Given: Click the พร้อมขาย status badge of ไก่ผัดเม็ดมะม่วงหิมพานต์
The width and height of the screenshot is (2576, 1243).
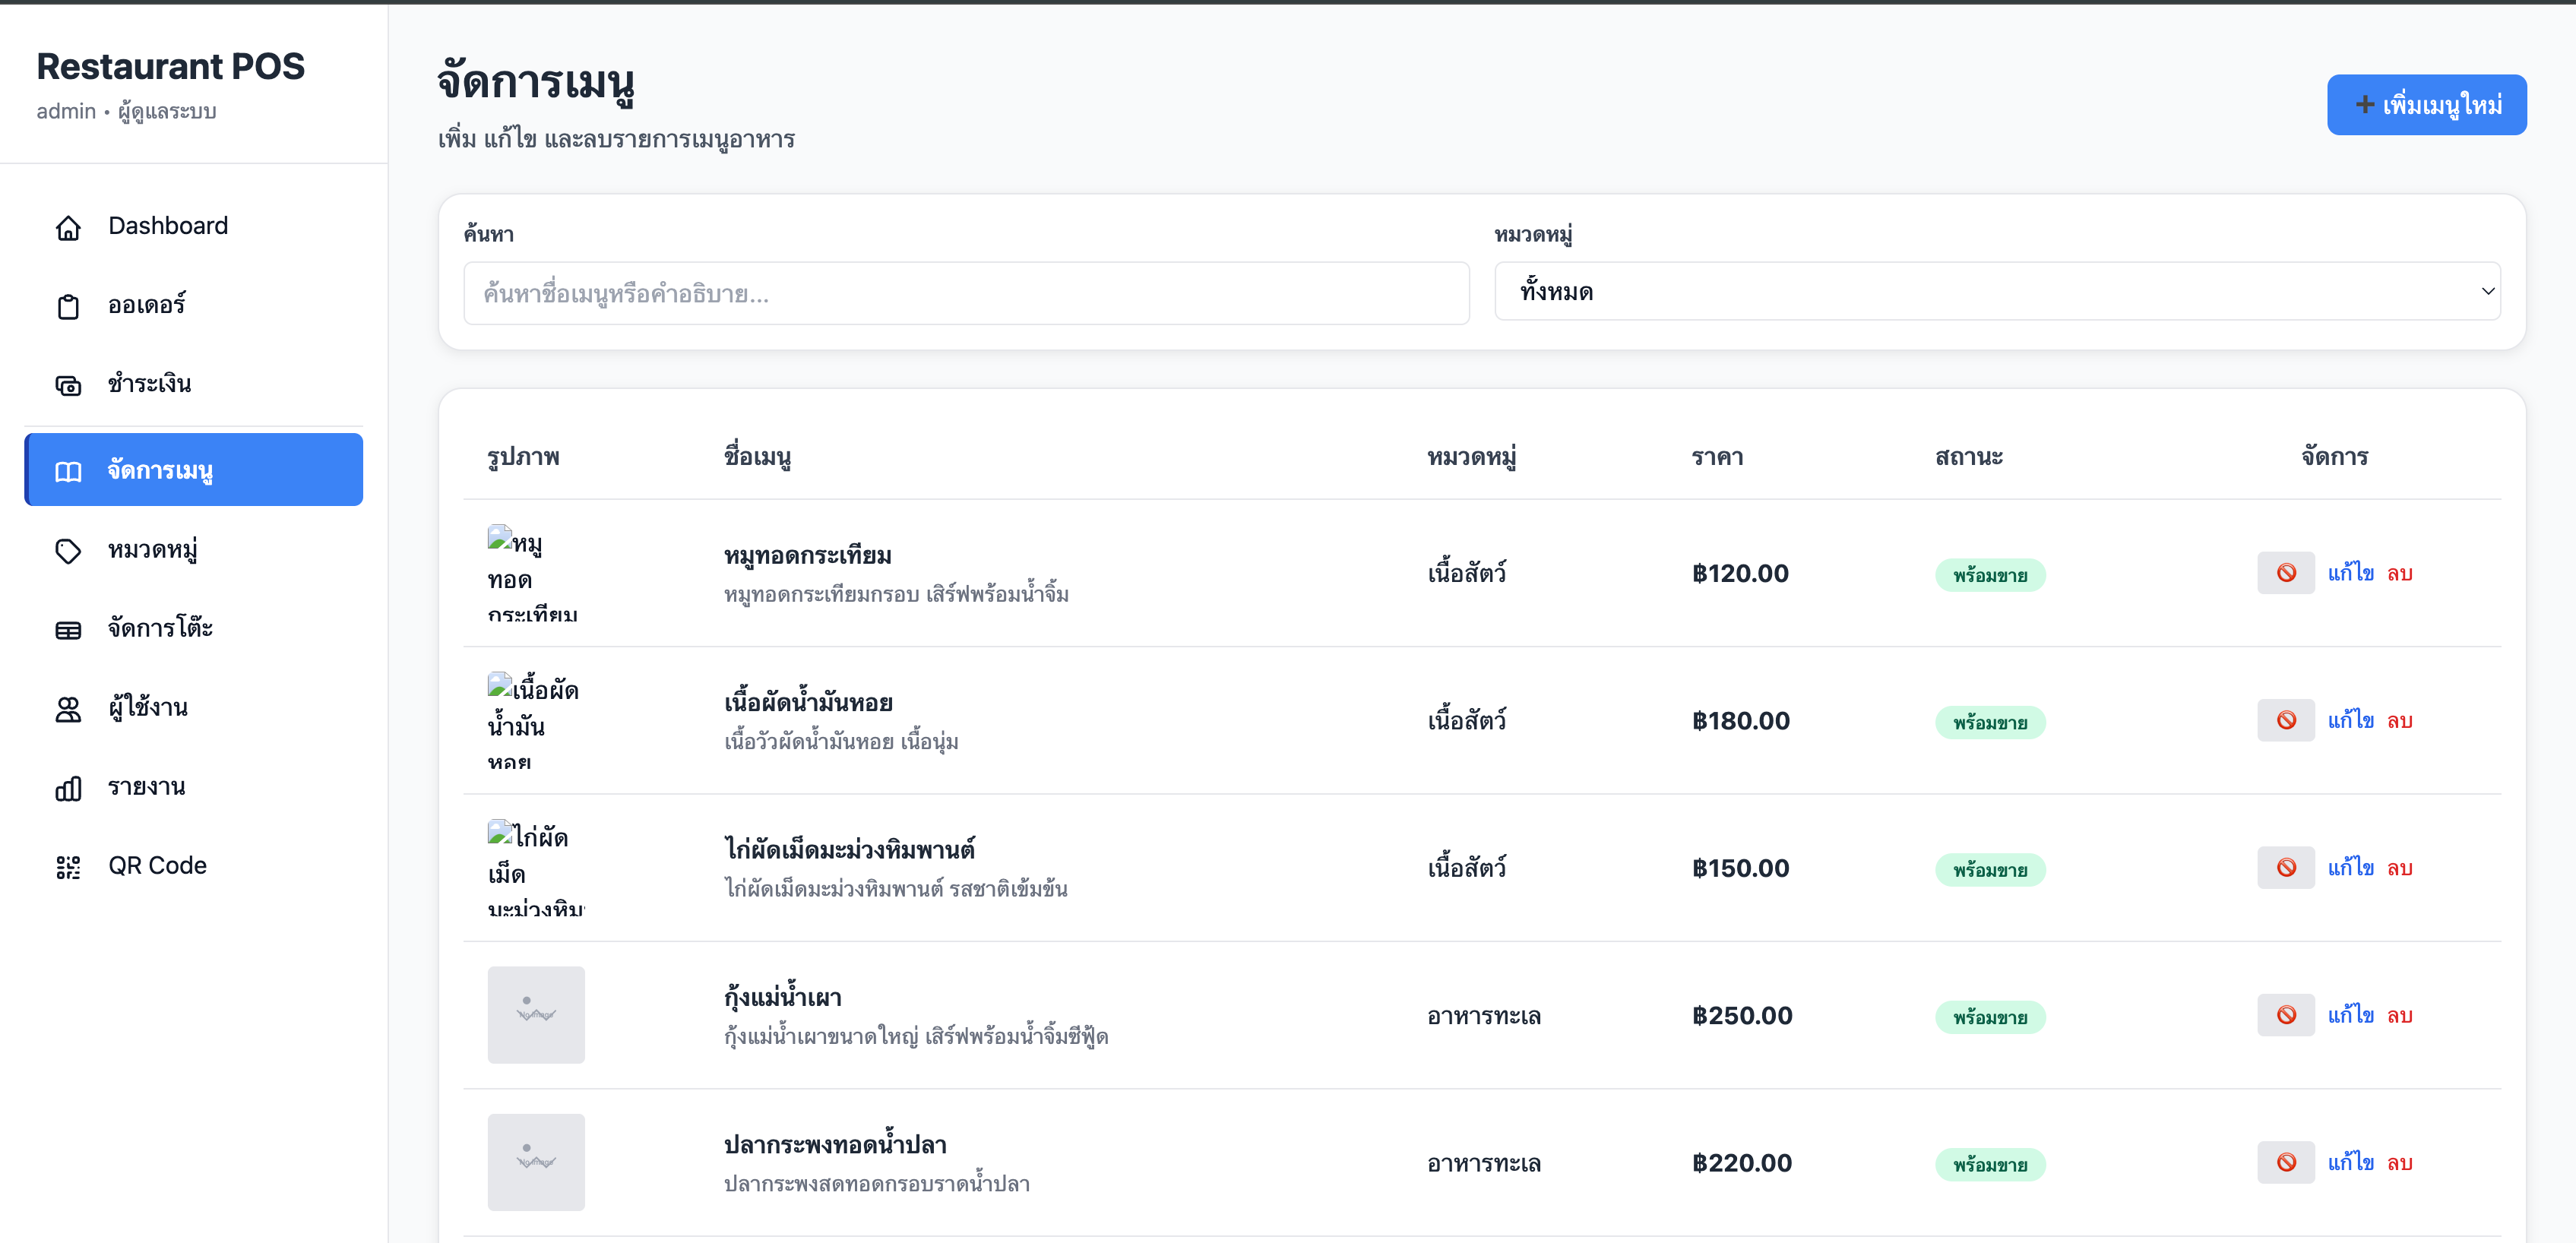Looking at the screenshot, I should (1990, 869).
